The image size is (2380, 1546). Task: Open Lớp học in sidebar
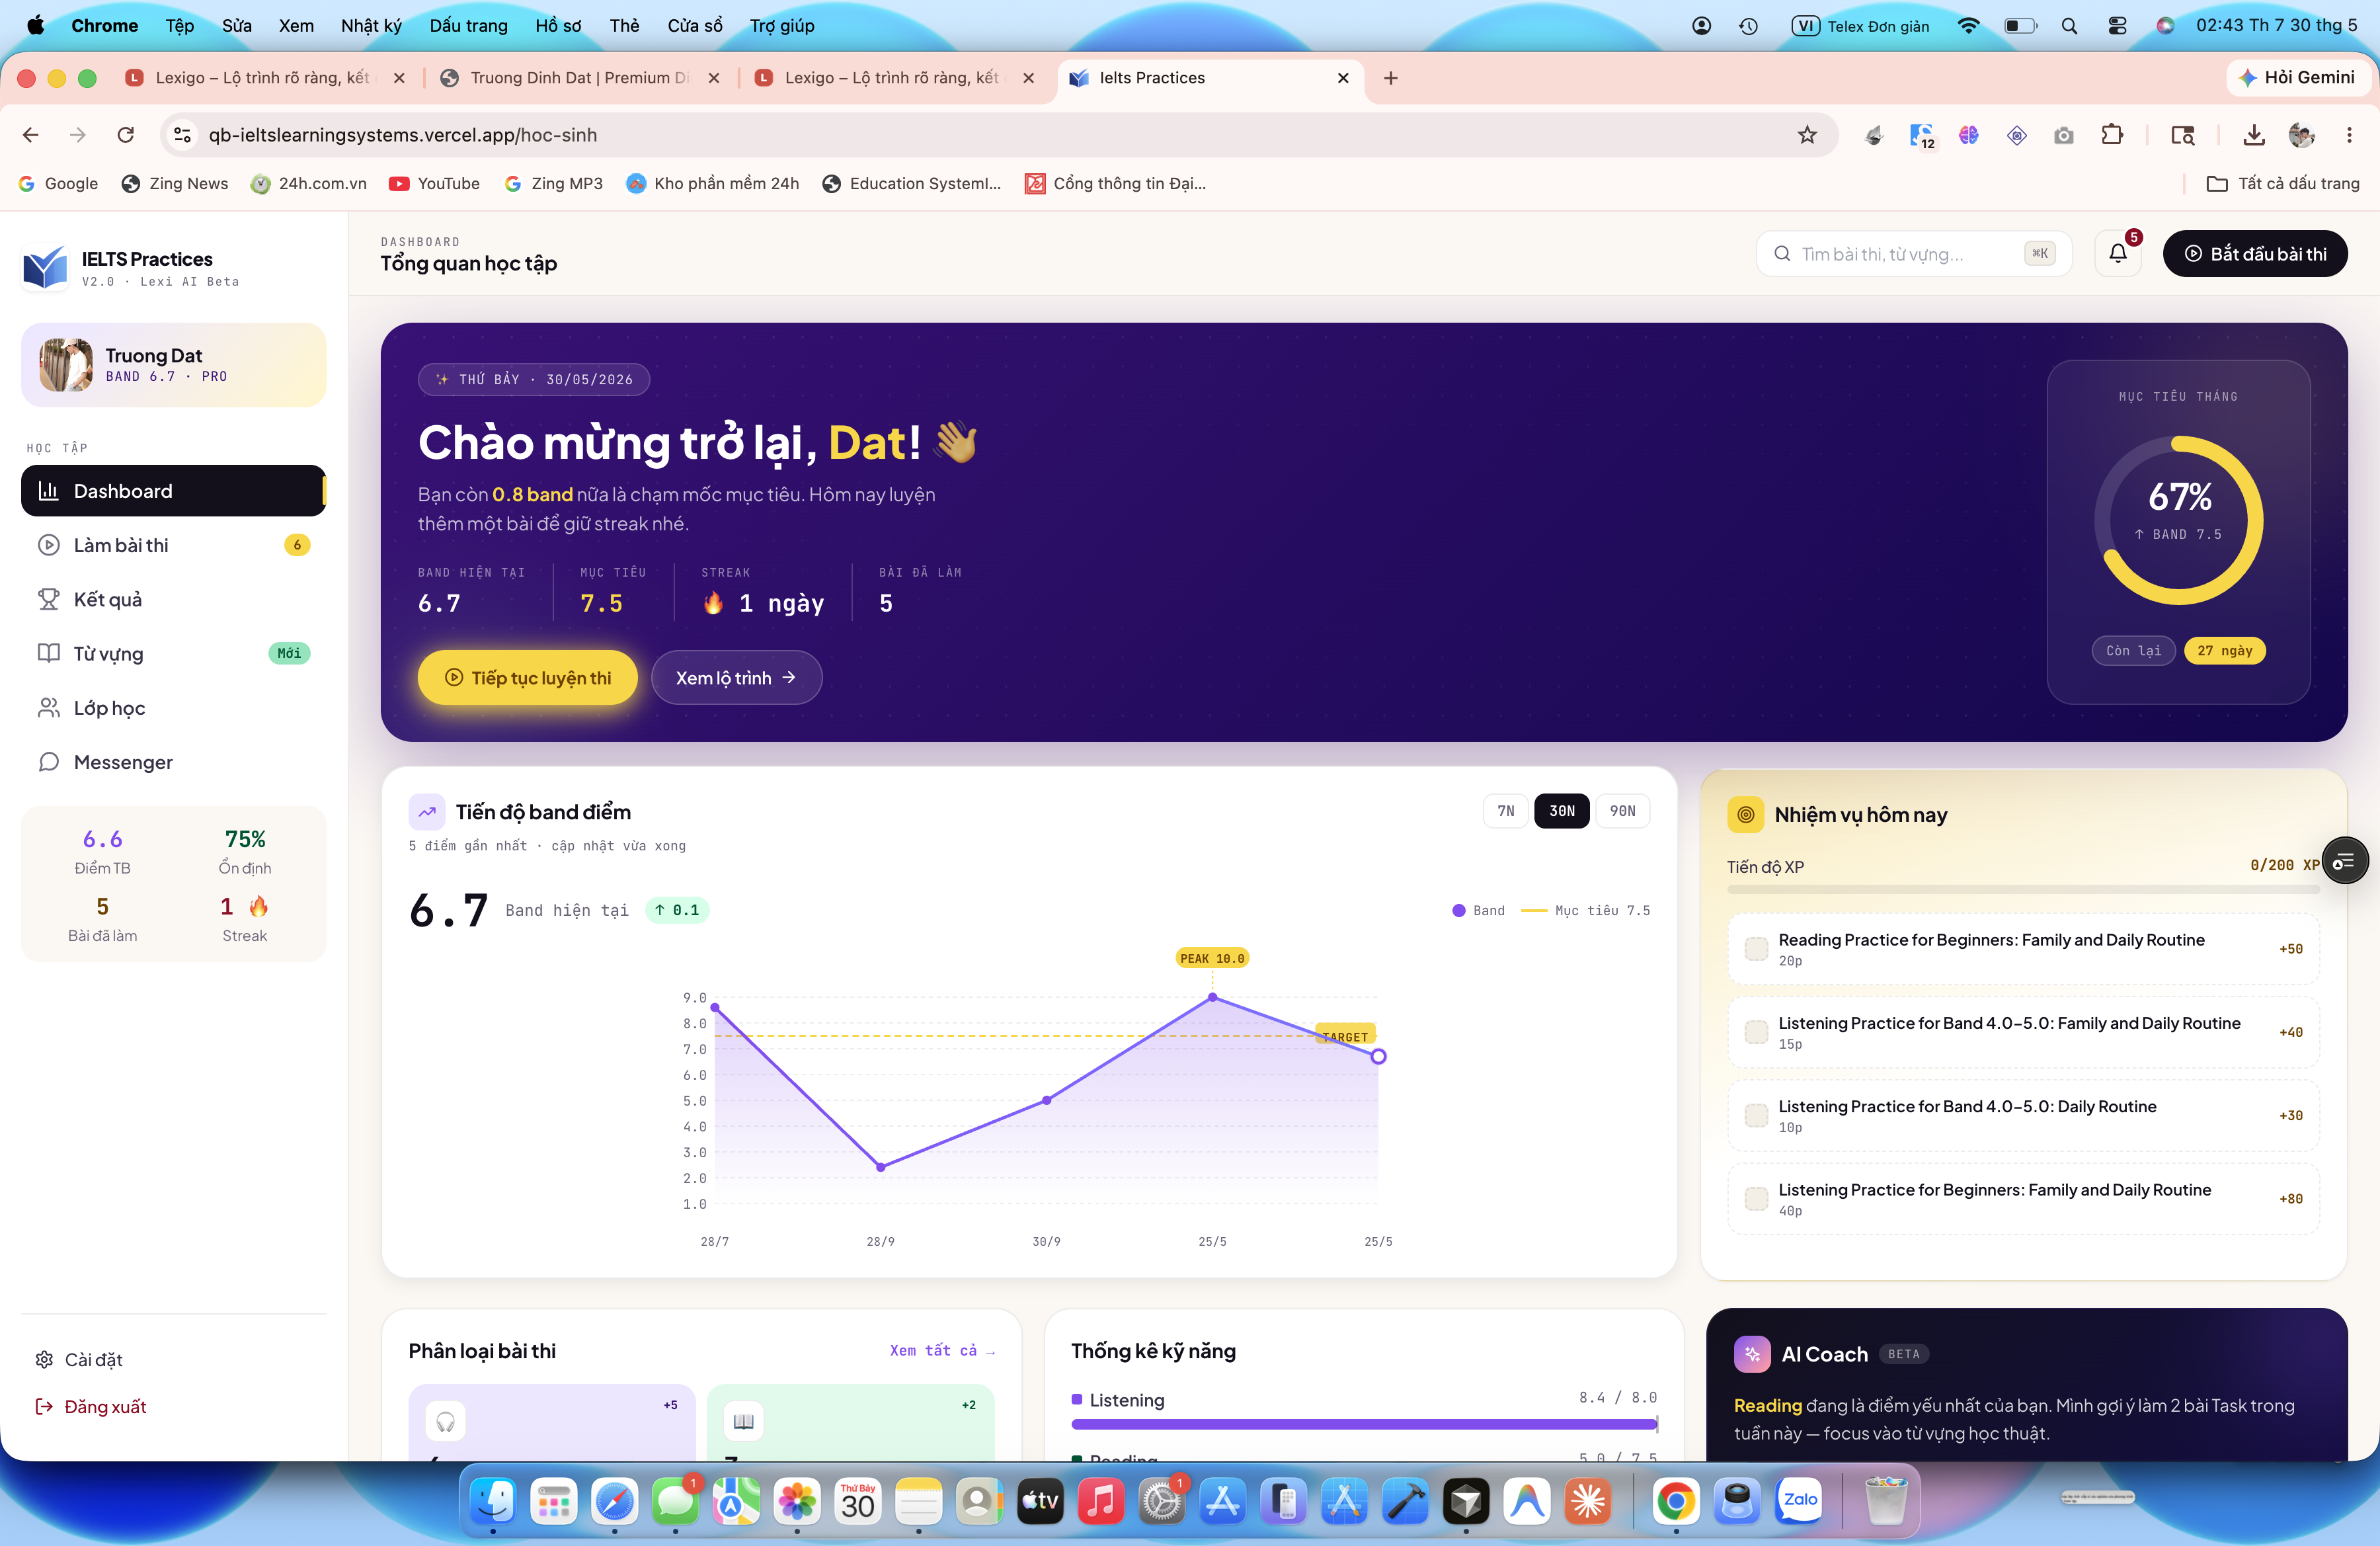(x=174, y=708)
